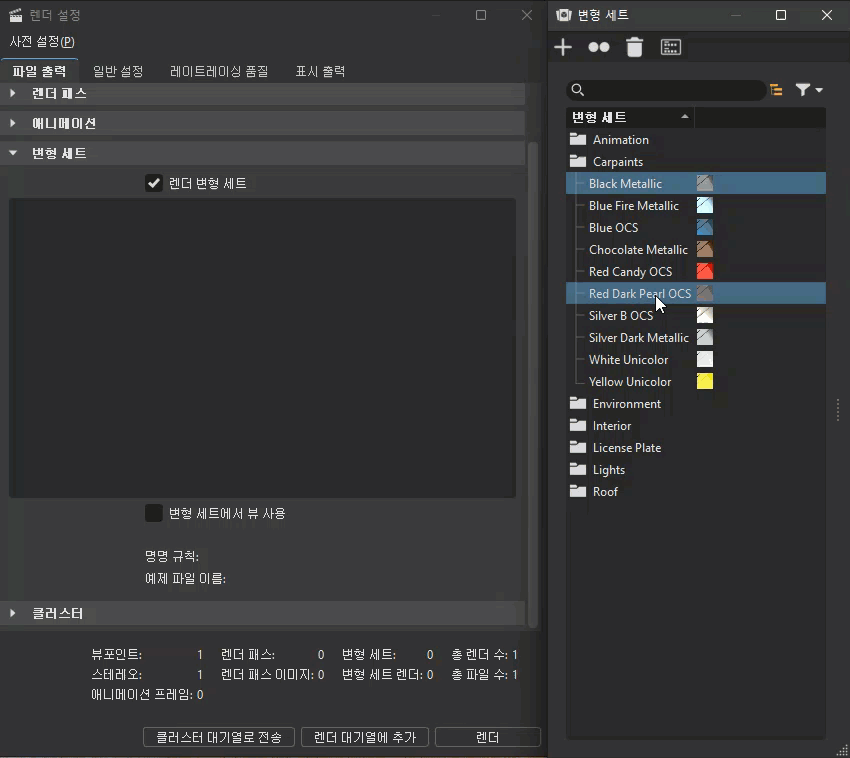850x758 pixels.
Task: Click the White Unicolor preview thumbnail
Action: tap(705, 359)
